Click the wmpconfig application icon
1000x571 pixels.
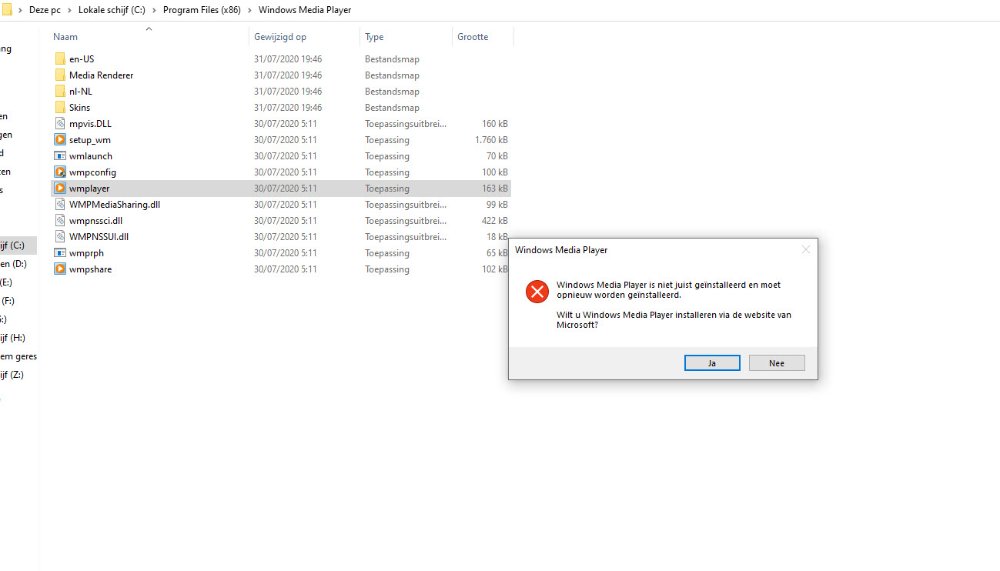point(60,172)
